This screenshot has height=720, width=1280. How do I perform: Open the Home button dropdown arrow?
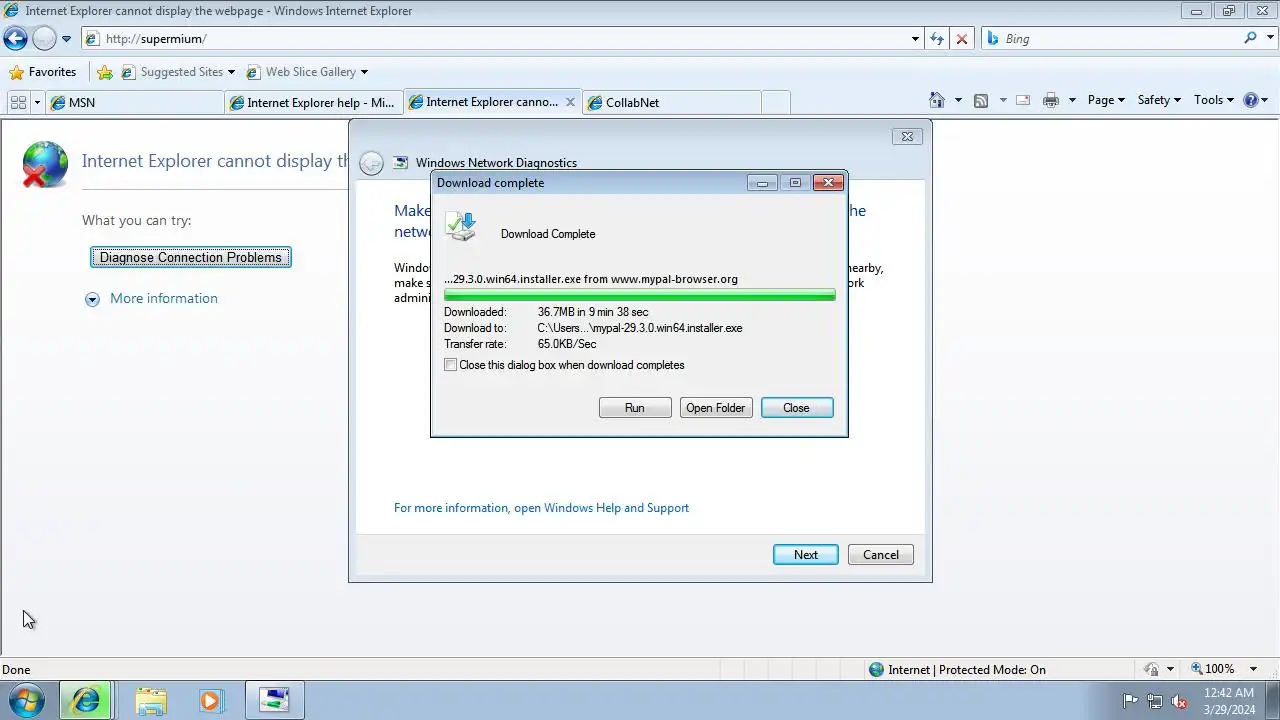[958, 100]
